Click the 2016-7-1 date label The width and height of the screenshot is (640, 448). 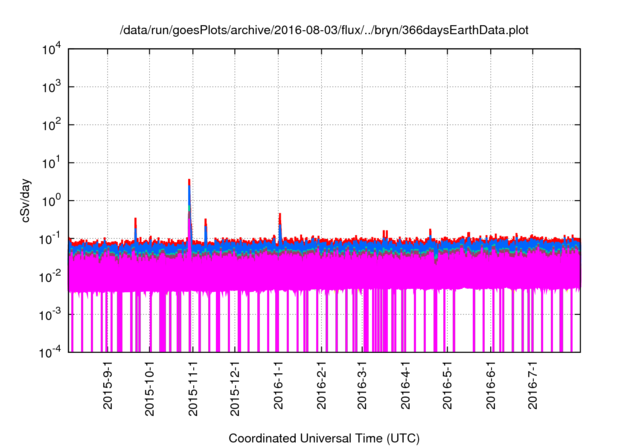point(533,385)
